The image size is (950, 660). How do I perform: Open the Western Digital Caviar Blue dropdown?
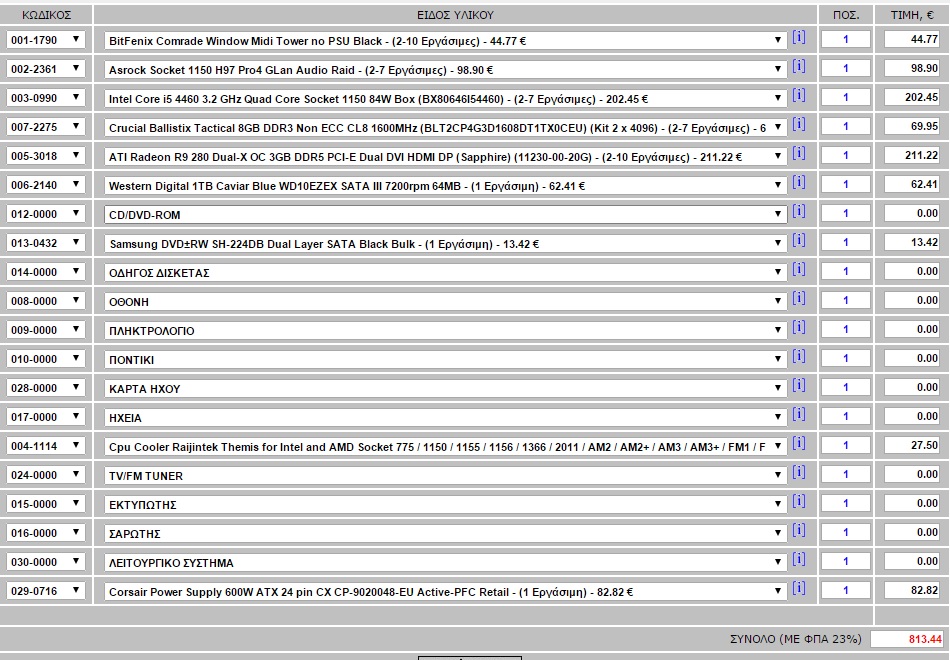445,186
